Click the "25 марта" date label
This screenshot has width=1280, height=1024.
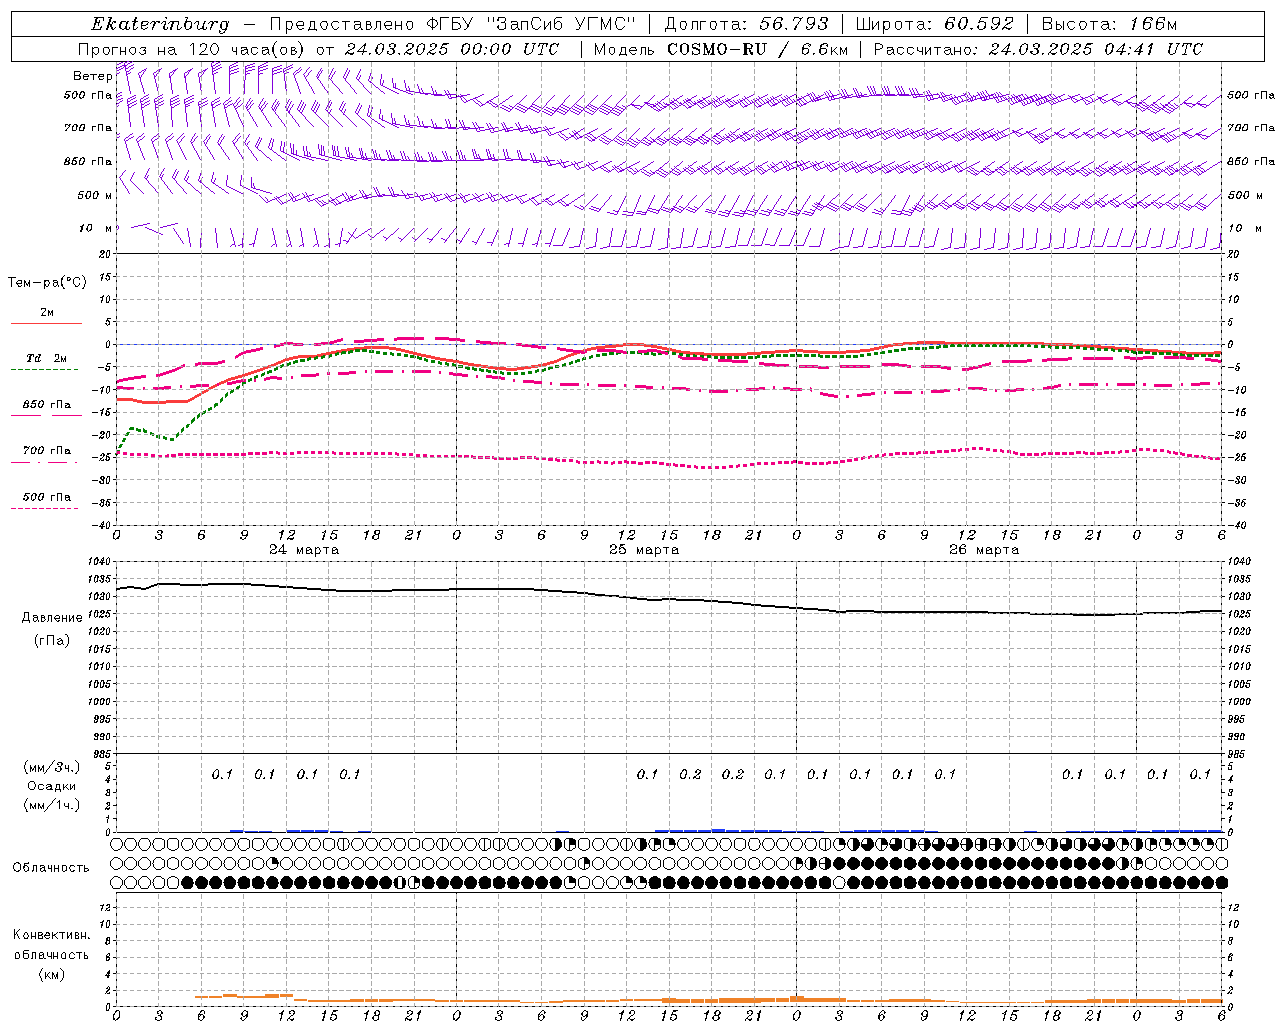644,550
